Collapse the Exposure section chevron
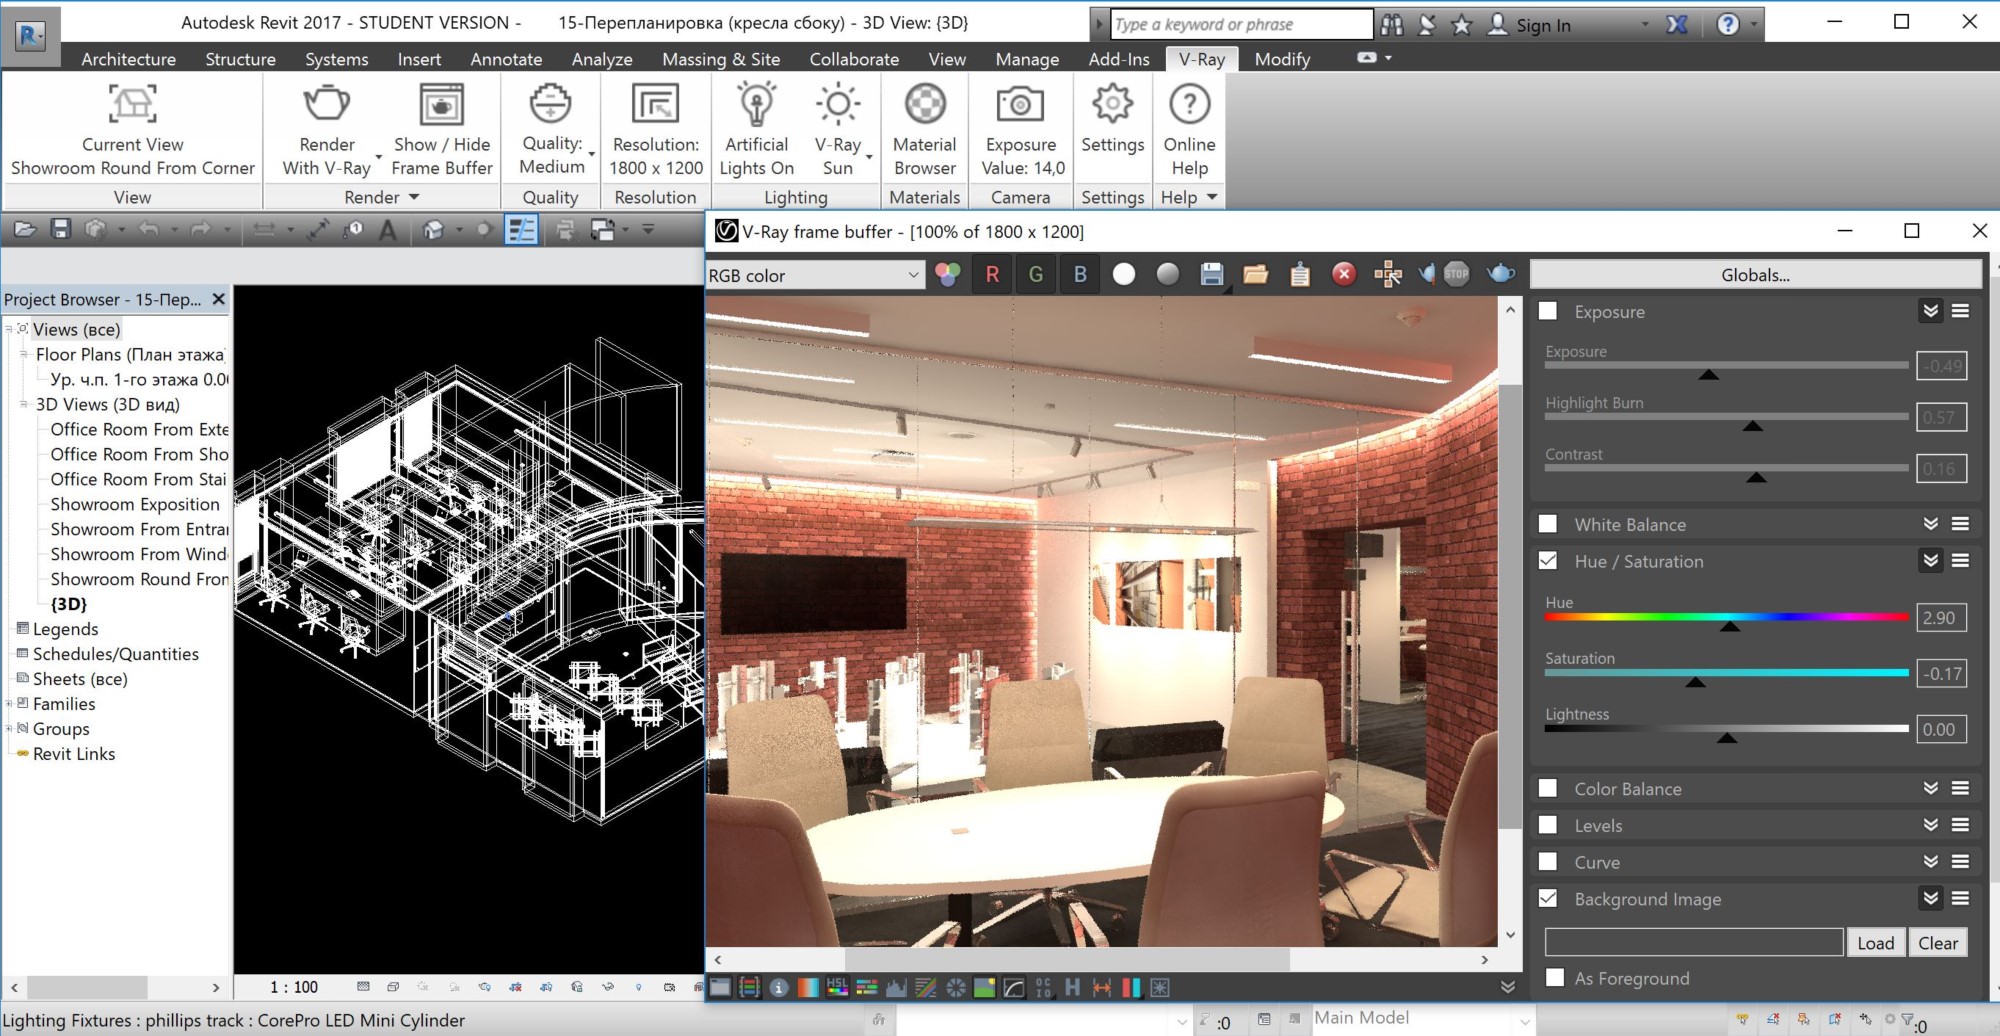This screenshot has width=2000, height=1036. click(1931, 311)
